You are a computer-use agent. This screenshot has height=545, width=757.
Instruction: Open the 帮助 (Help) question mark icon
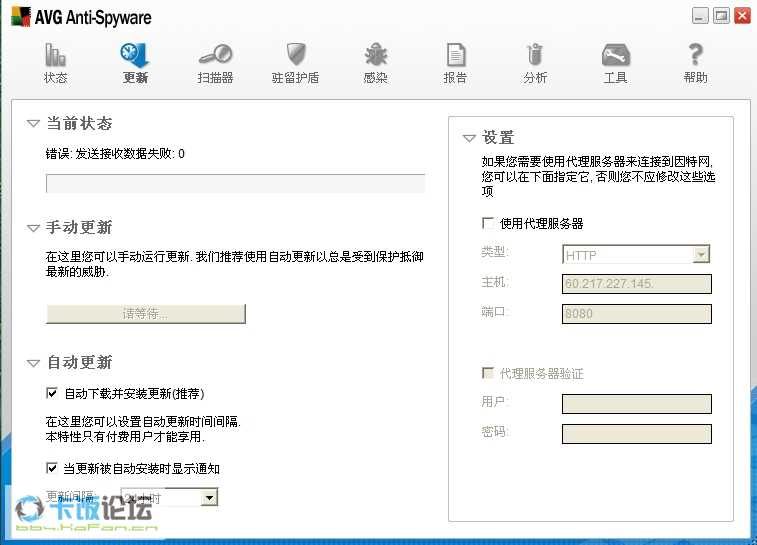click(x=696, y=55)
